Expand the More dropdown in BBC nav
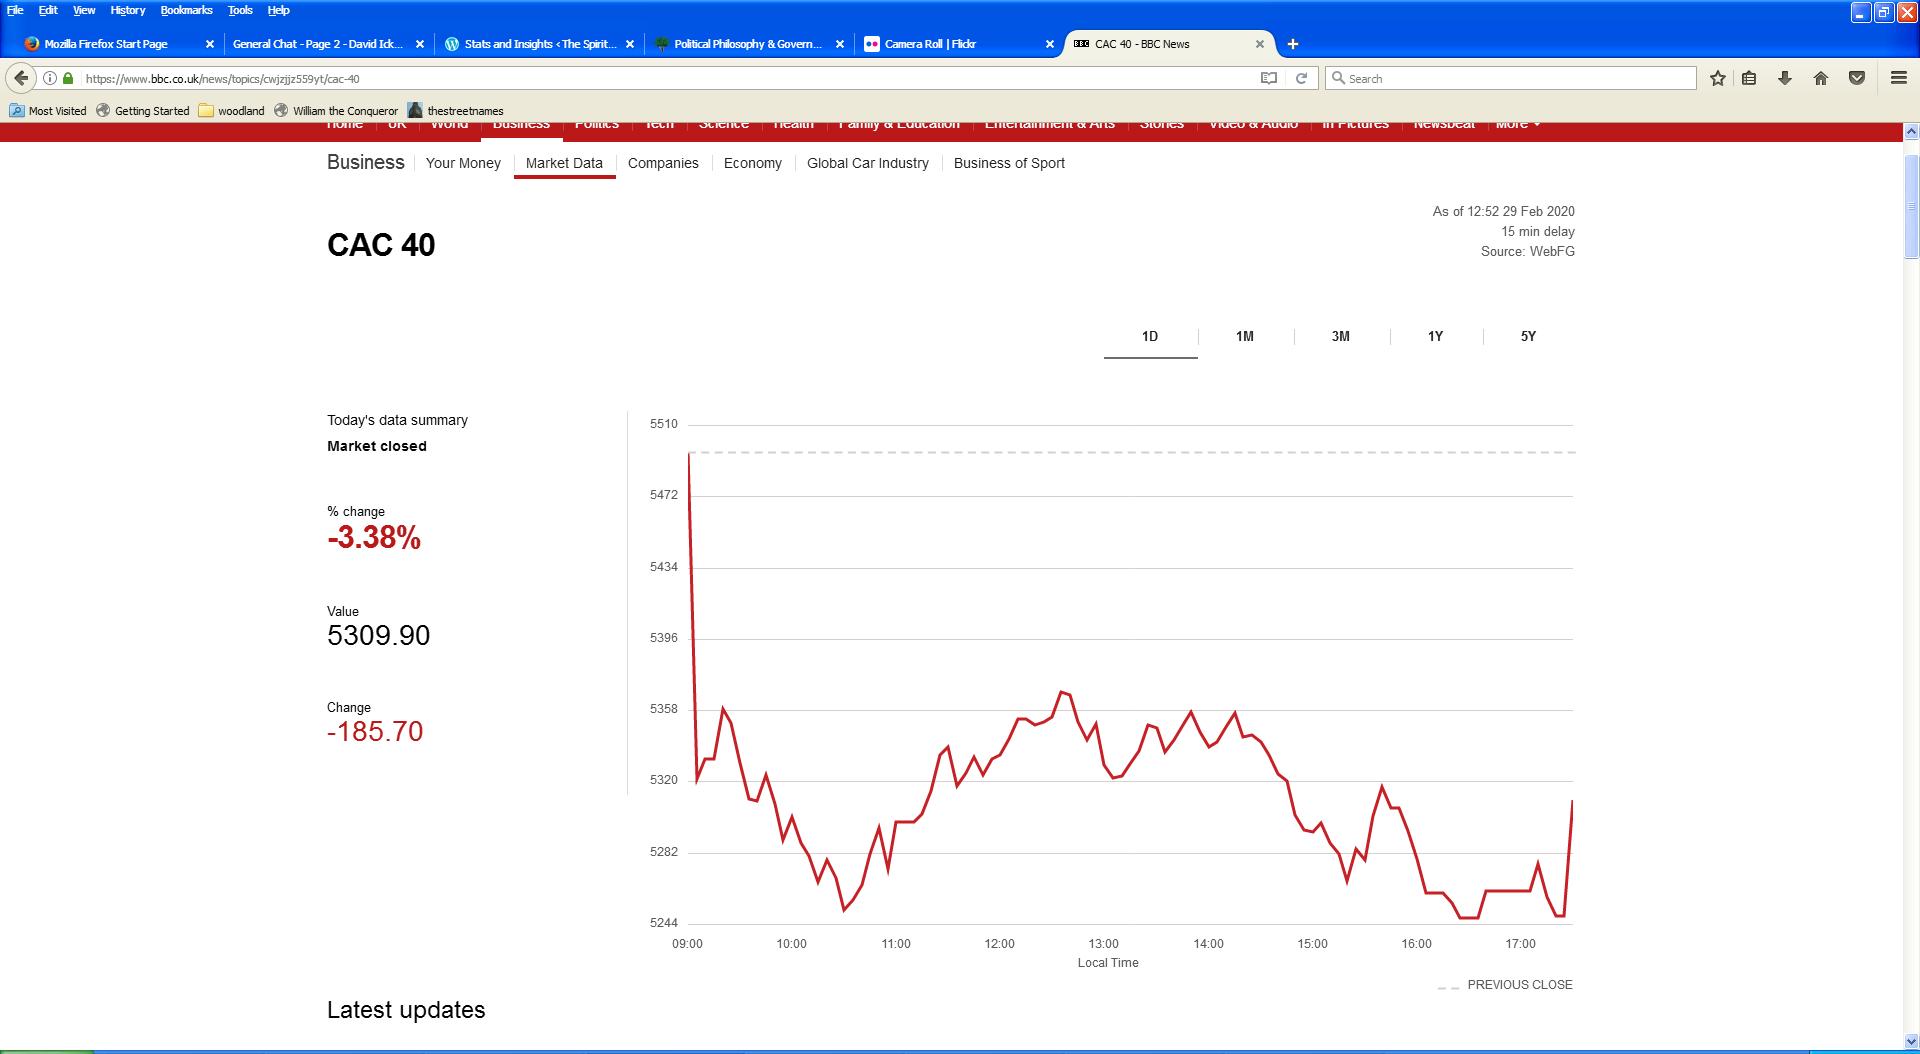The image size is (1920, 1054). tap(1517, 124)
